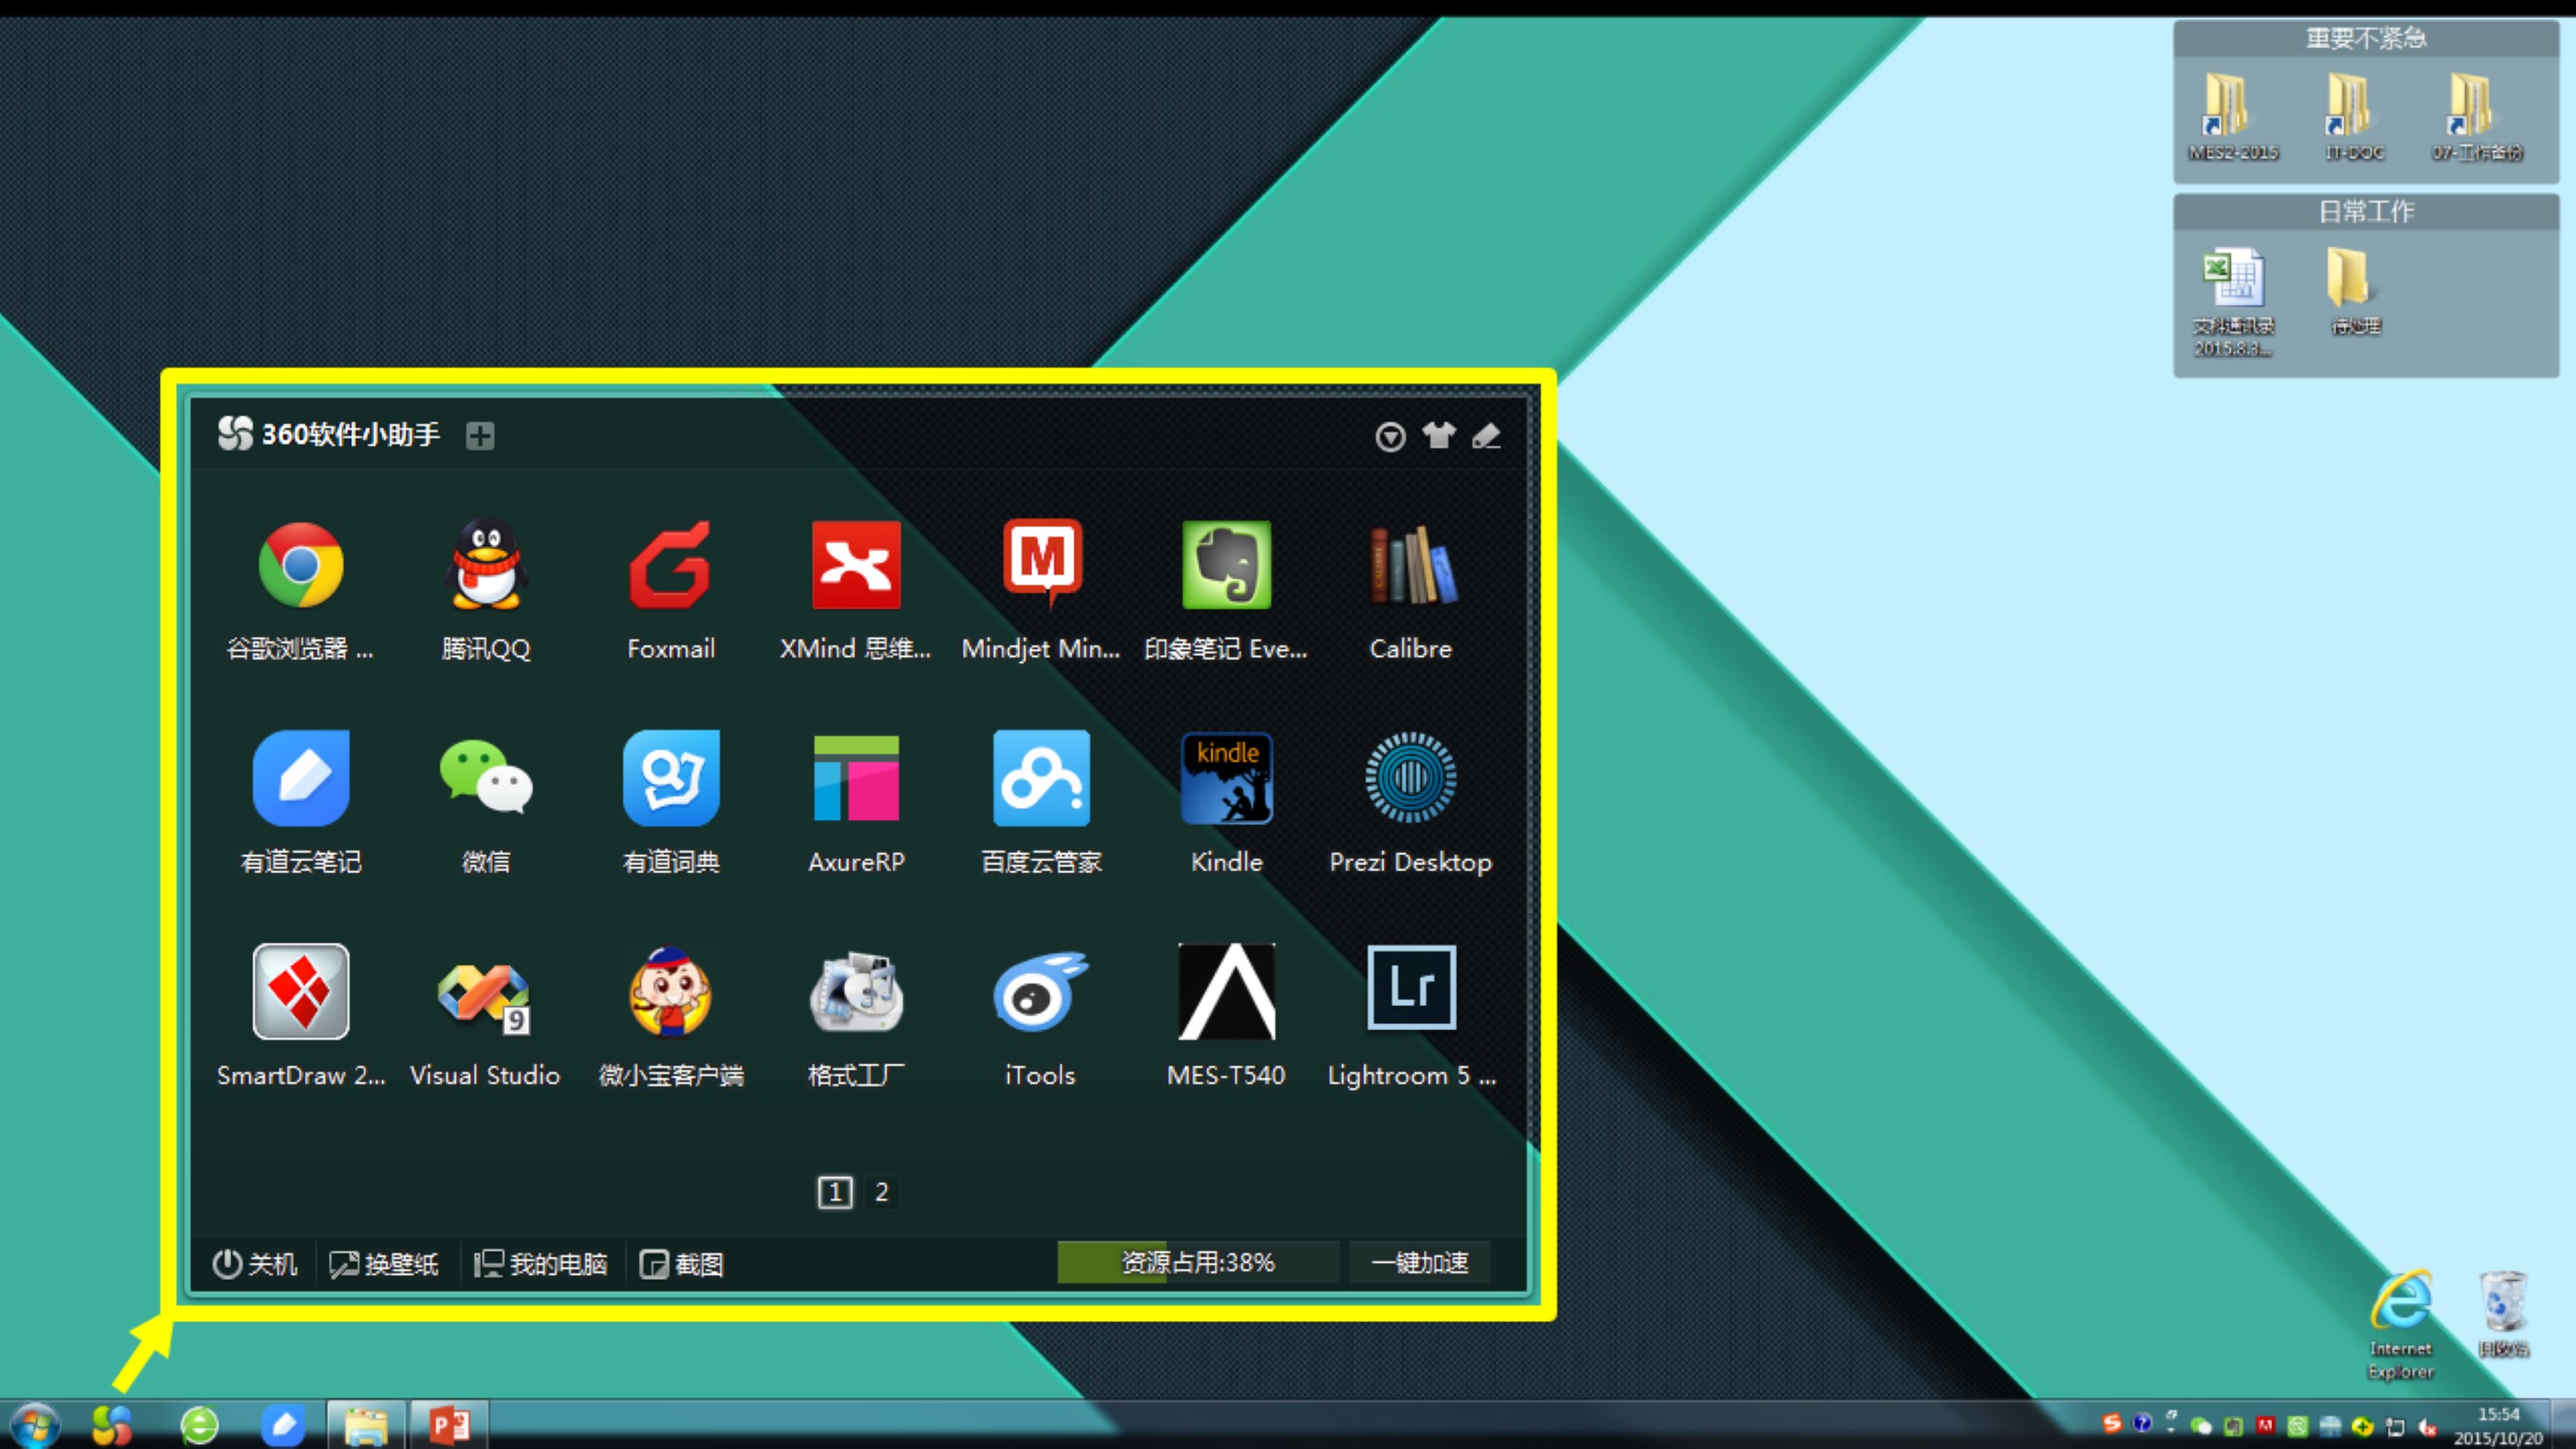This screenshot has width=2576, height=1449.
Task: Click the Show desktop strip at taskbar end
Action: [x=2565, y=1425]
